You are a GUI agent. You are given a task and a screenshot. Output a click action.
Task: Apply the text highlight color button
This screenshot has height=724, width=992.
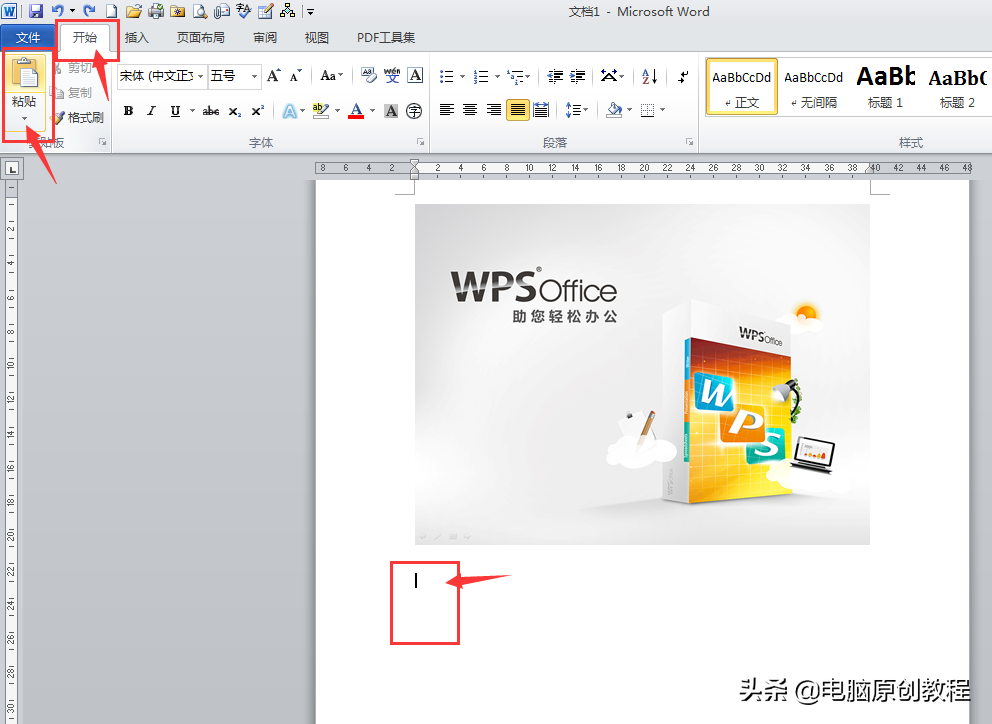click(321, 111)
